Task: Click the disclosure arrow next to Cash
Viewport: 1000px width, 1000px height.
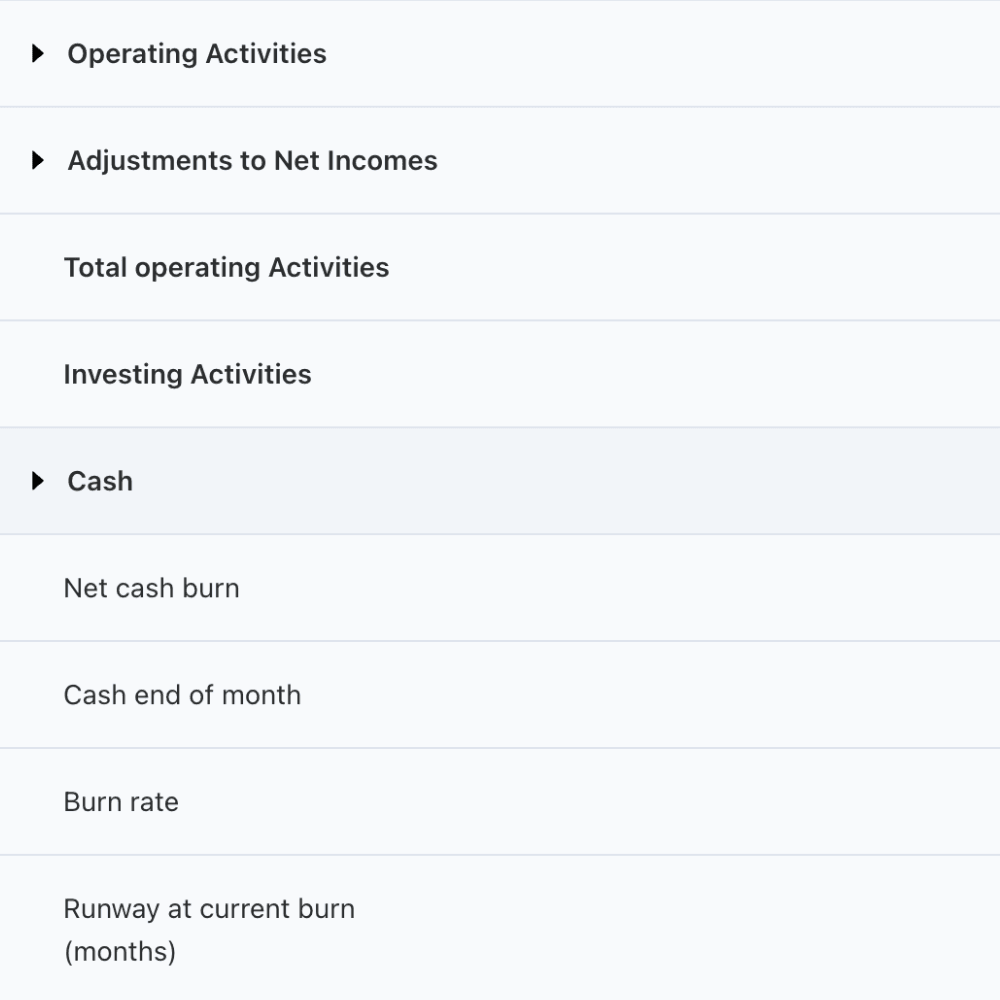Action: [x=38, y=481]
